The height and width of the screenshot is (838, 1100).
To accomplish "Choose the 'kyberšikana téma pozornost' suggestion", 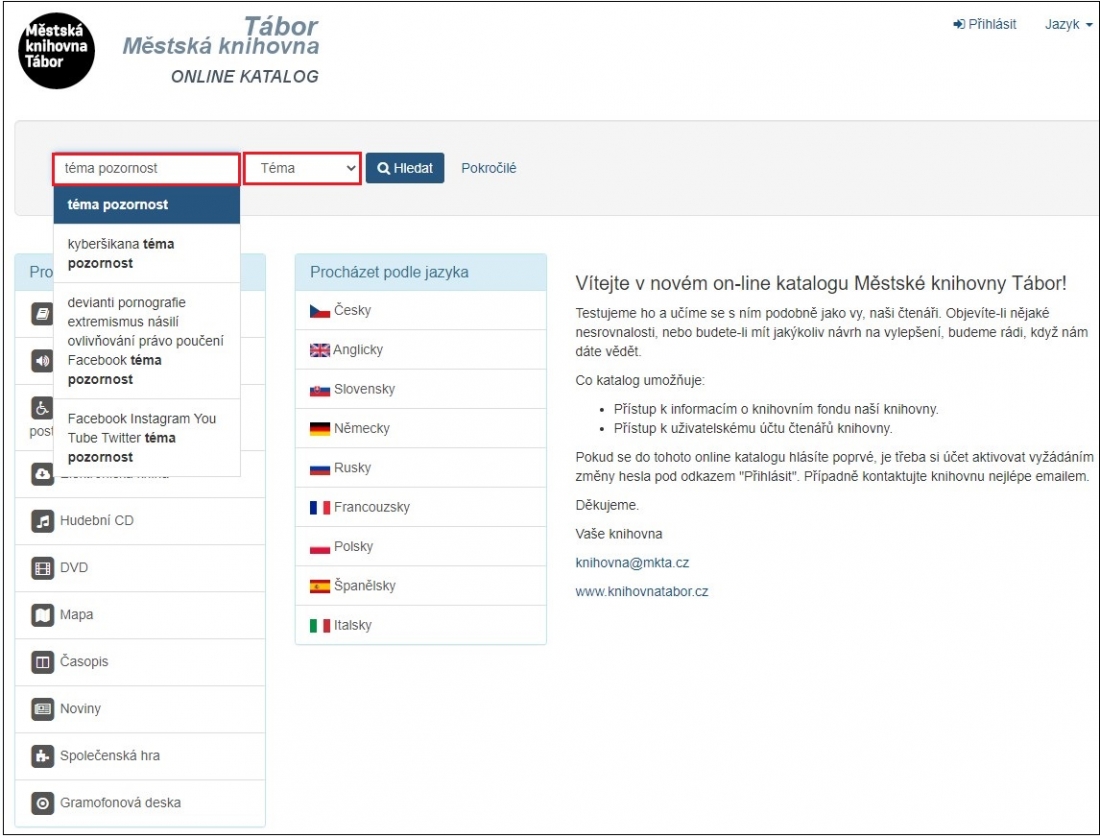I will (x=146, y=254).
